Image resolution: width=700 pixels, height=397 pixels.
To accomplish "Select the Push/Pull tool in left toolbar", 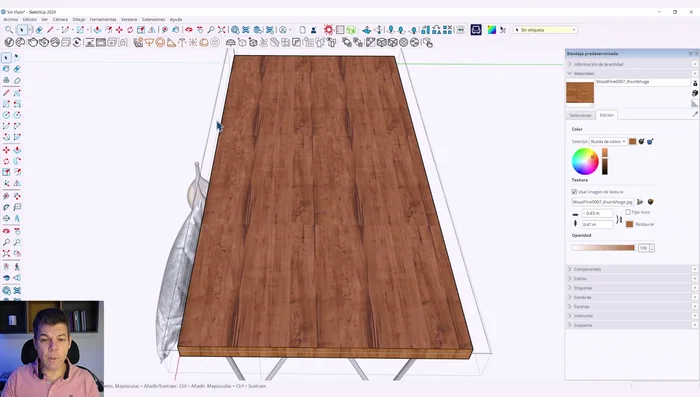I will (x=17, y=150).
